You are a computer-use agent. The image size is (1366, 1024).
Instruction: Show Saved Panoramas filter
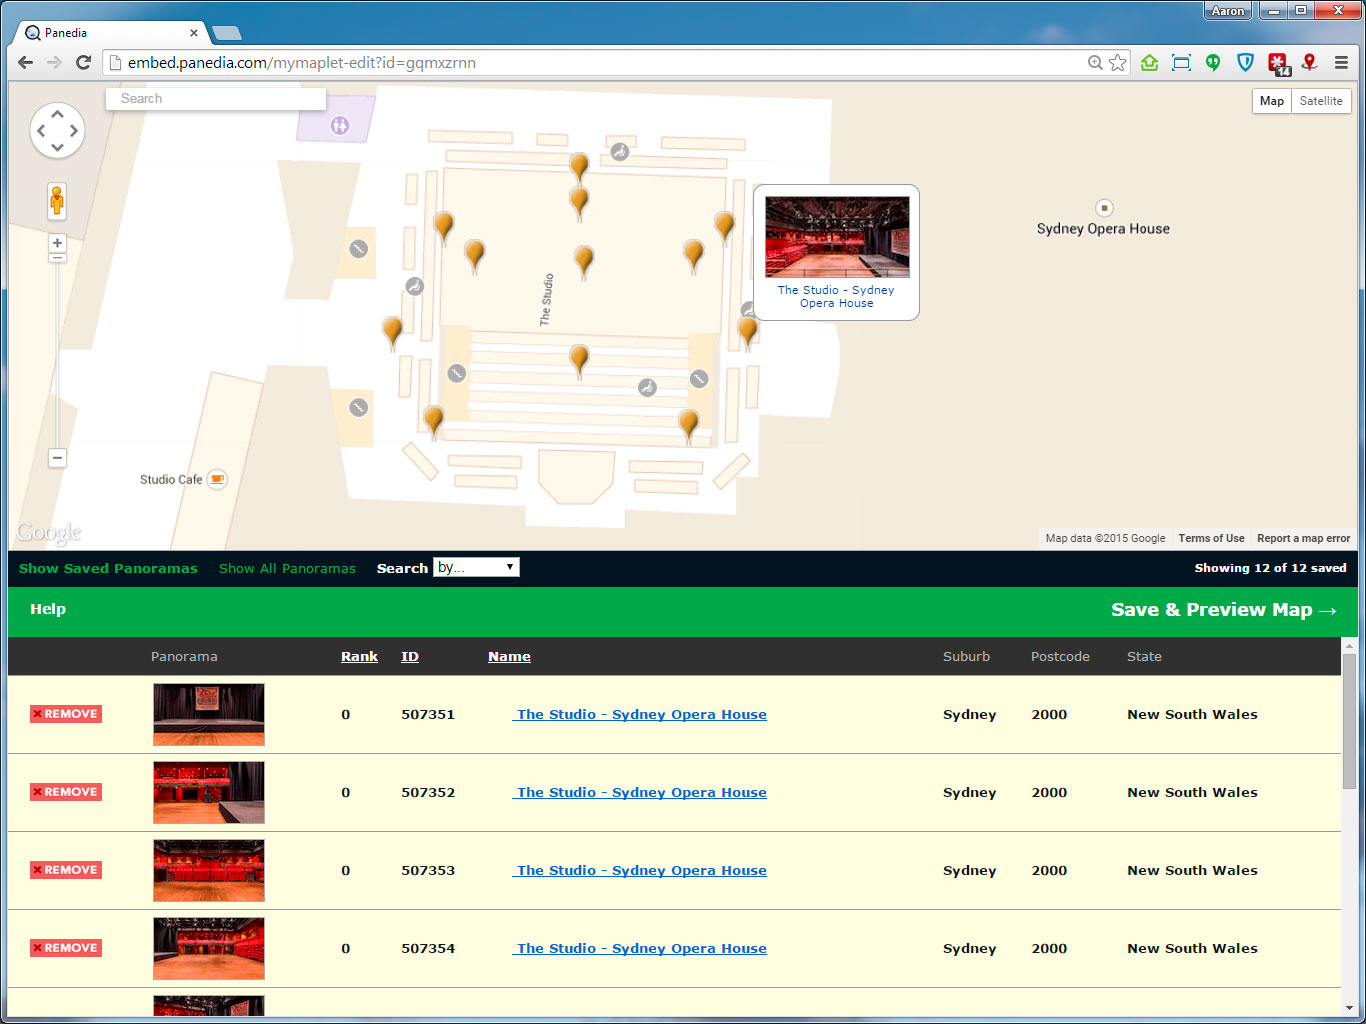108,568
